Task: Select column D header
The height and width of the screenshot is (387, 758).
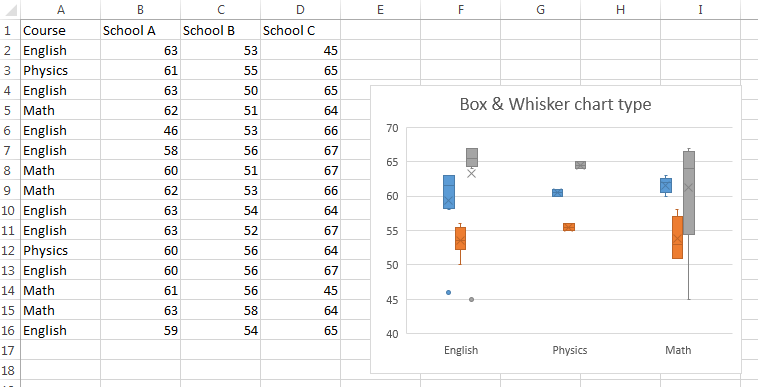Action: point(300,9)
